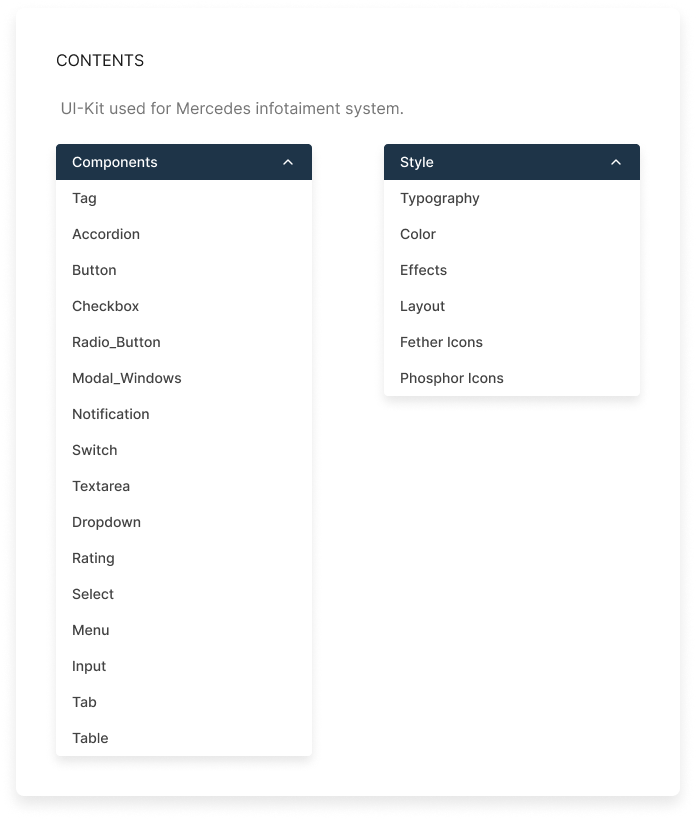Click the Style dropdown header

(512, 162)
